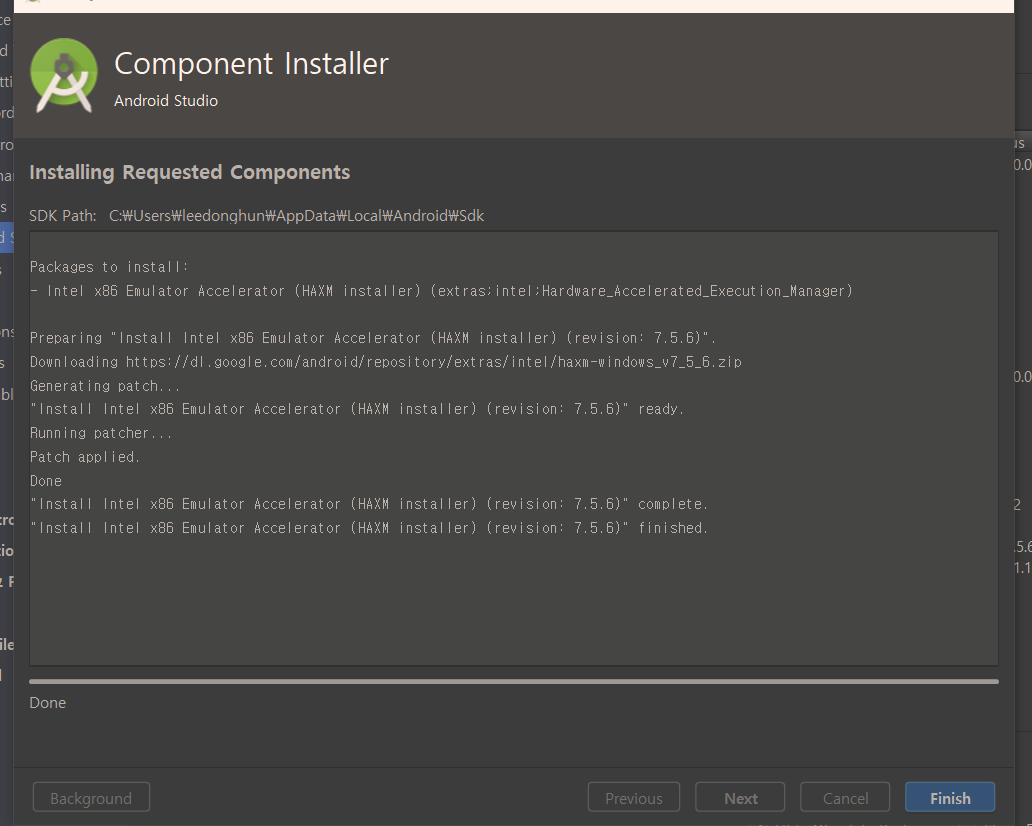Click the Android Studio logo icon
Viewport: 1032px width, 826px height.
[64, 76]
